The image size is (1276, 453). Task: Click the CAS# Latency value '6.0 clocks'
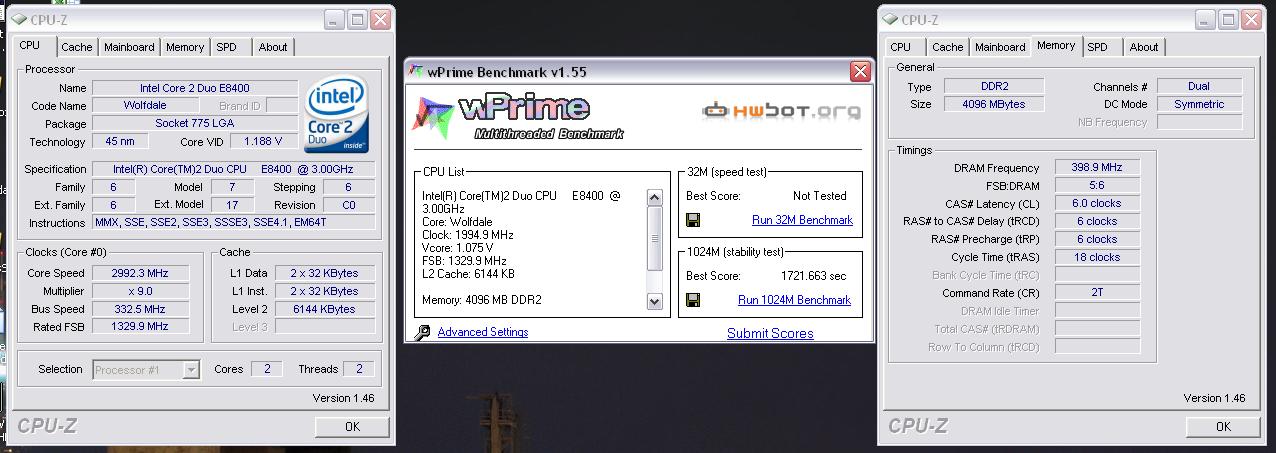tap(1097, 204)
